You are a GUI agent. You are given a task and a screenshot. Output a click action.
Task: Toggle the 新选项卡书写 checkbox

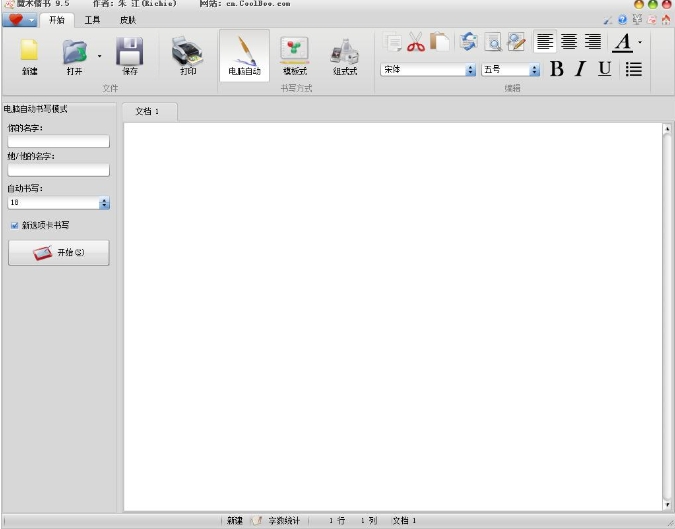[x=14, y=225]
